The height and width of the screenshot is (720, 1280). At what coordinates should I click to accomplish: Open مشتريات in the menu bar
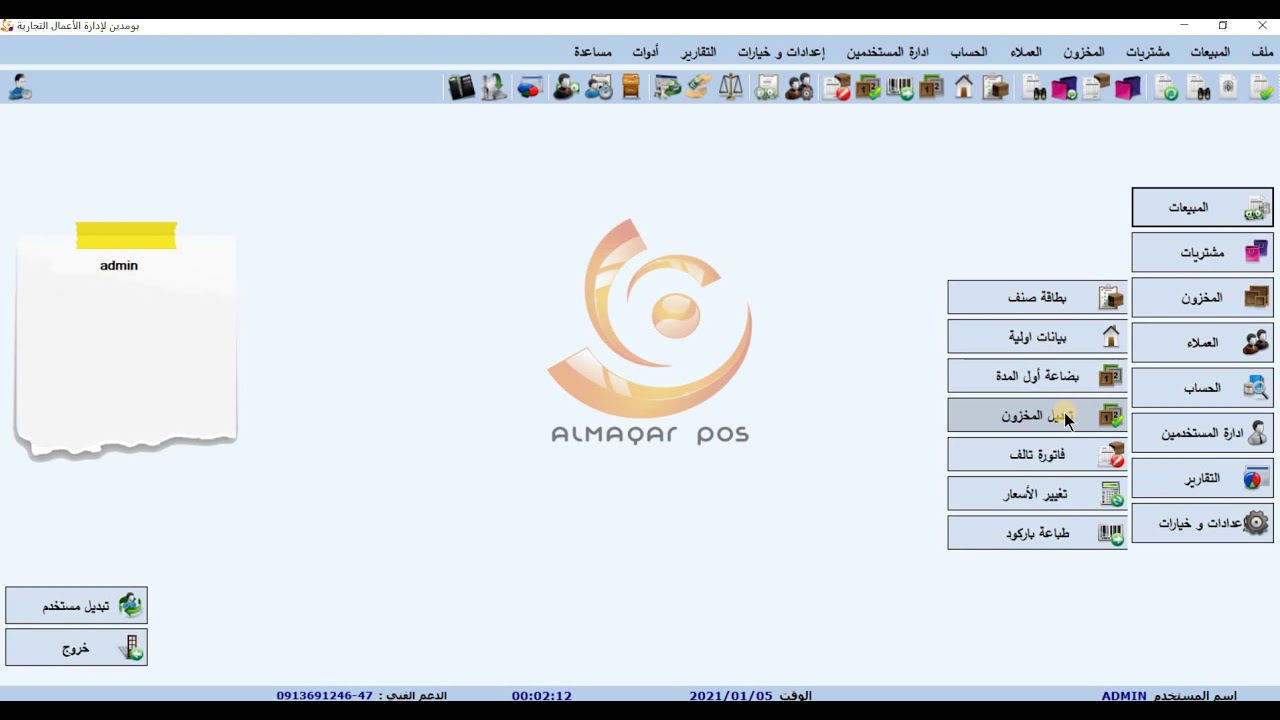point(1148,52)
